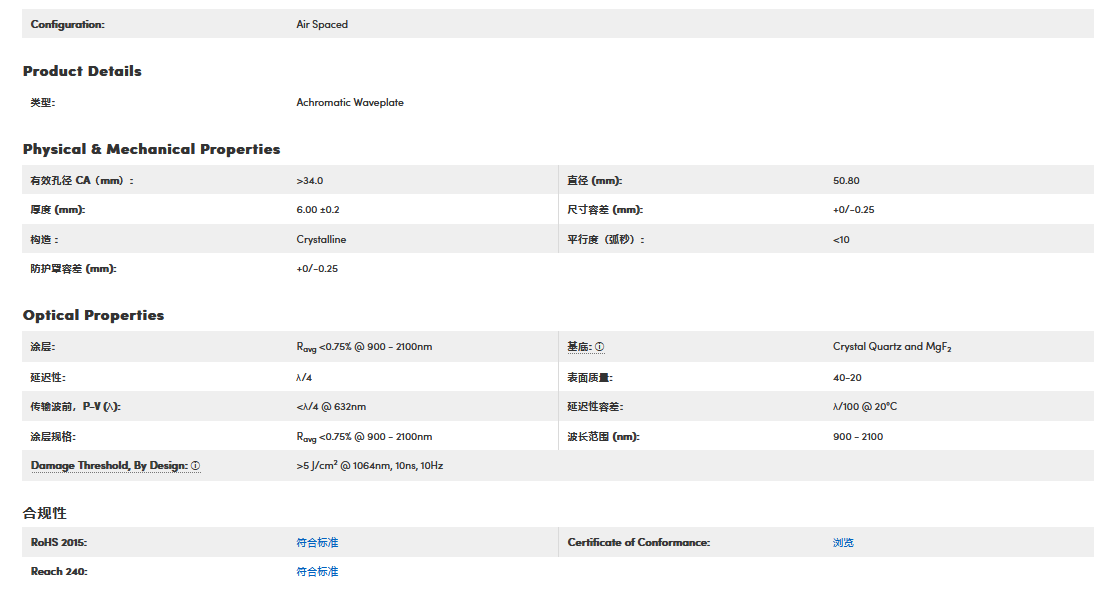Click the 厚度 (mm) label

click(58, 209)
